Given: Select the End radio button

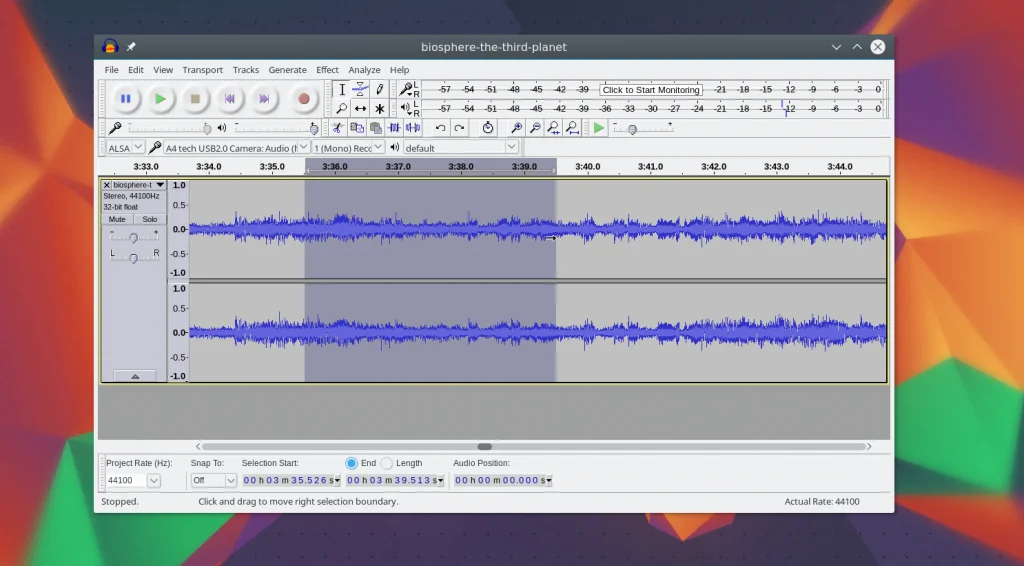Looking at the screenshot, I should (351, 463).
